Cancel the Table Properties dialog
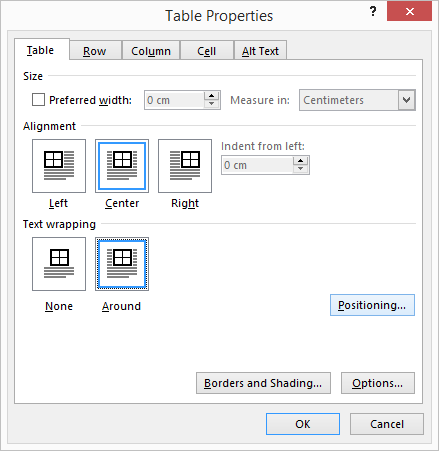The image size is (439, 451). (387, 424)
